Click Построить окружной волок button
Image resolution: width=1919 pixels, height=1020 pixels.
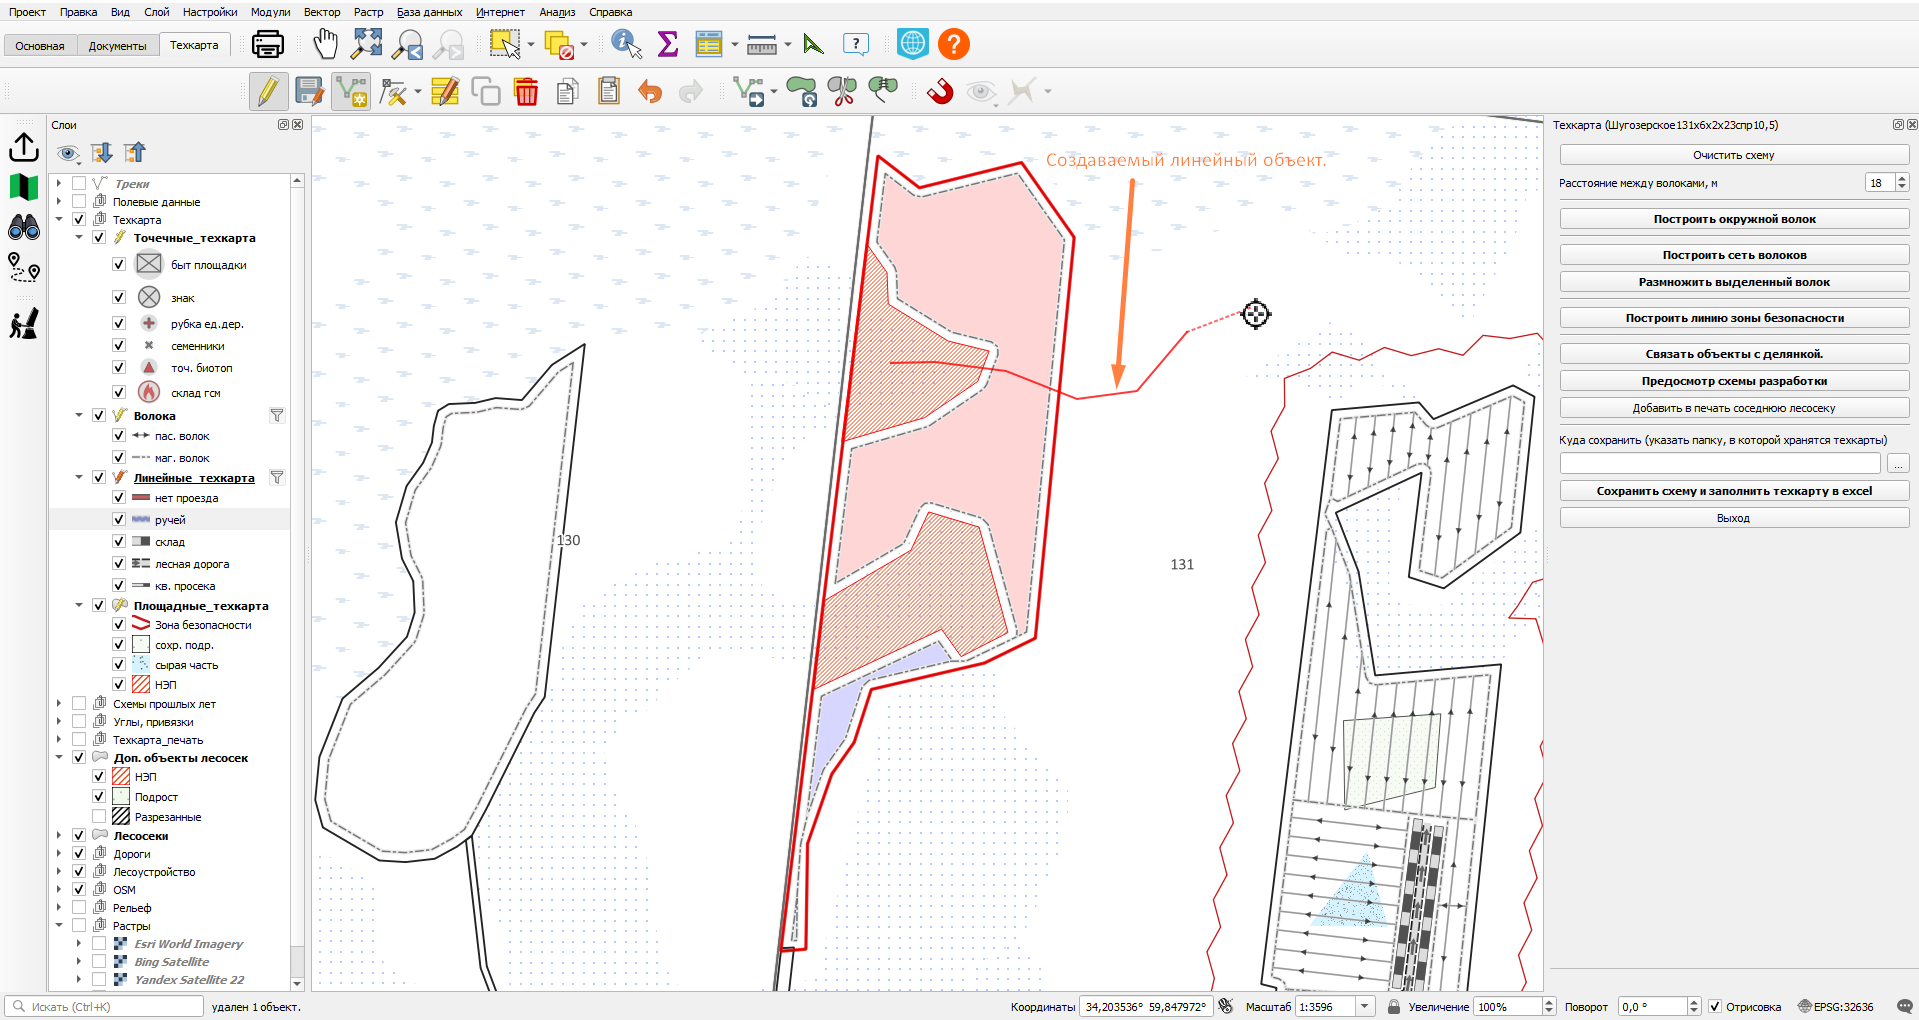pos(1734,219)
